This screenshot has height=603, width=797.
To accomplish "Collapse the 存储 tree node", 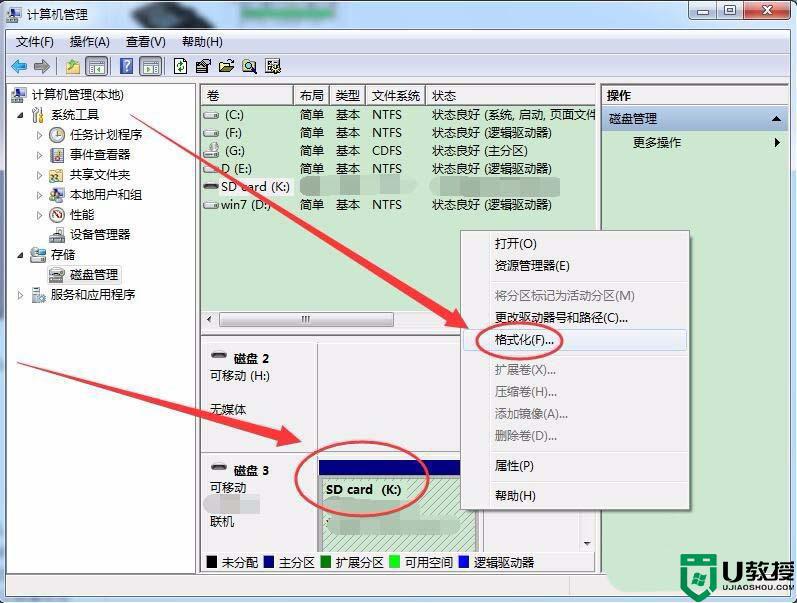I will (20, 255).
